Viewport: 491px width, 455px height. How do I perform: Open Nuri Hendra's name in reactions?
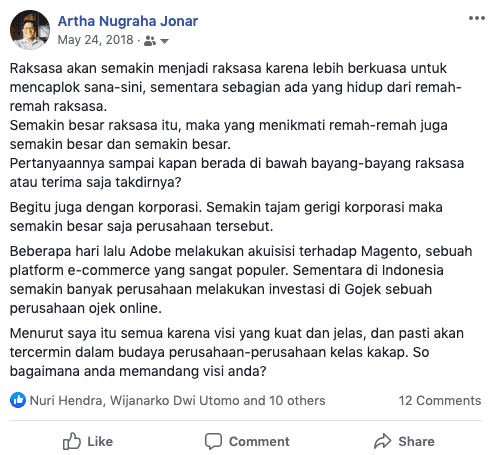[66, 400]
